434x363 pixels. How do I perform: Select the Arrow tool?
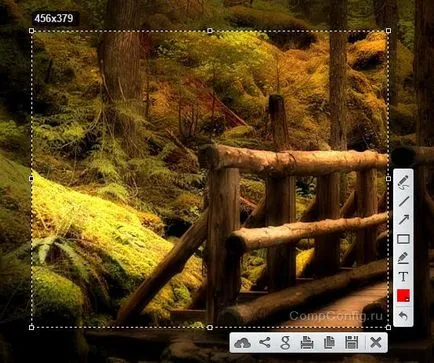pos(403,220)
